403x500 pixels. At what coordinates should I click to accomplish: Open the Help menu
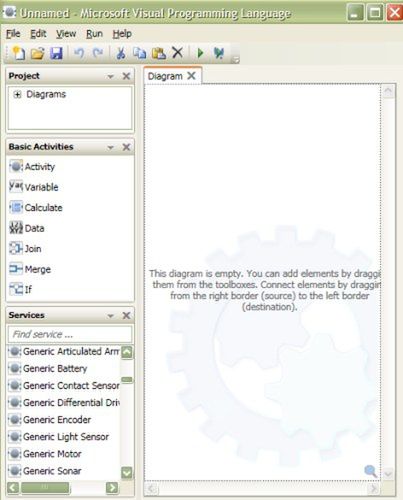(x=122, y=34)
